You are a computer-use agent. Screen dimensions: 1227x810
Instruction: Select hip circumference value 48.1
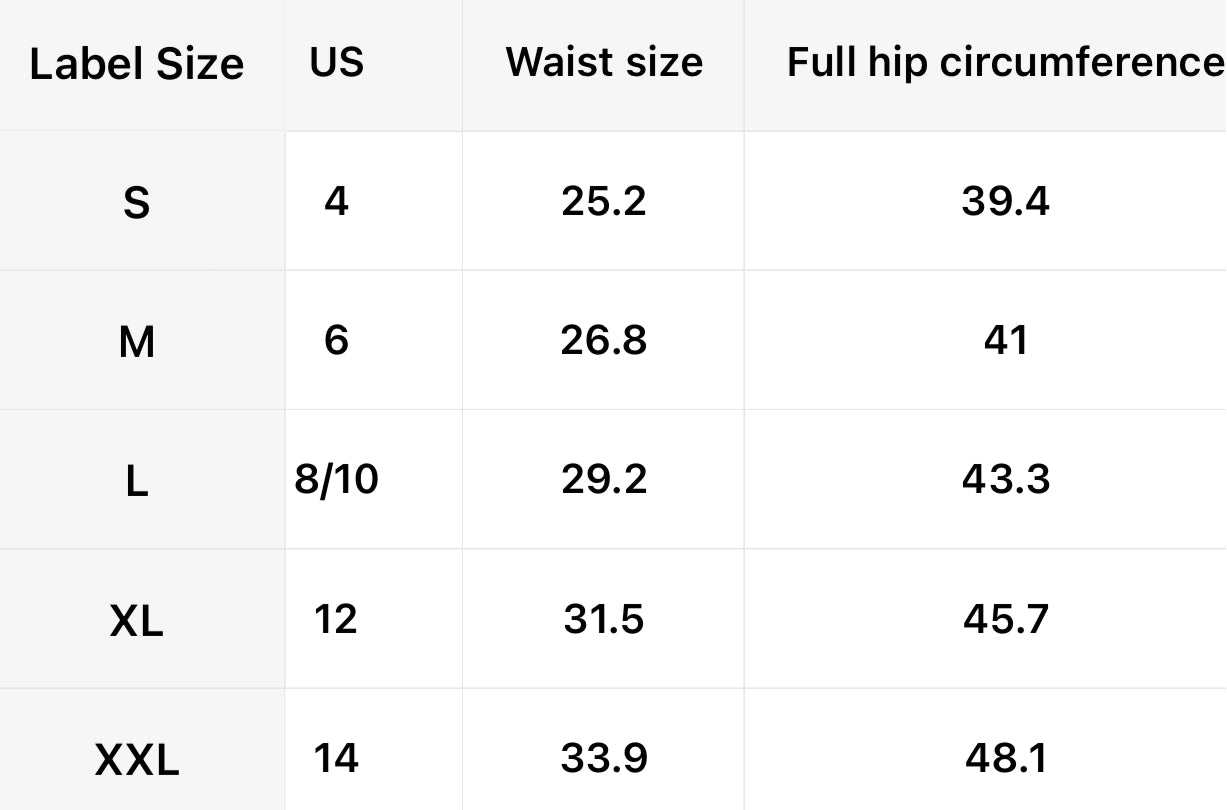click(x=1005, y=758)
